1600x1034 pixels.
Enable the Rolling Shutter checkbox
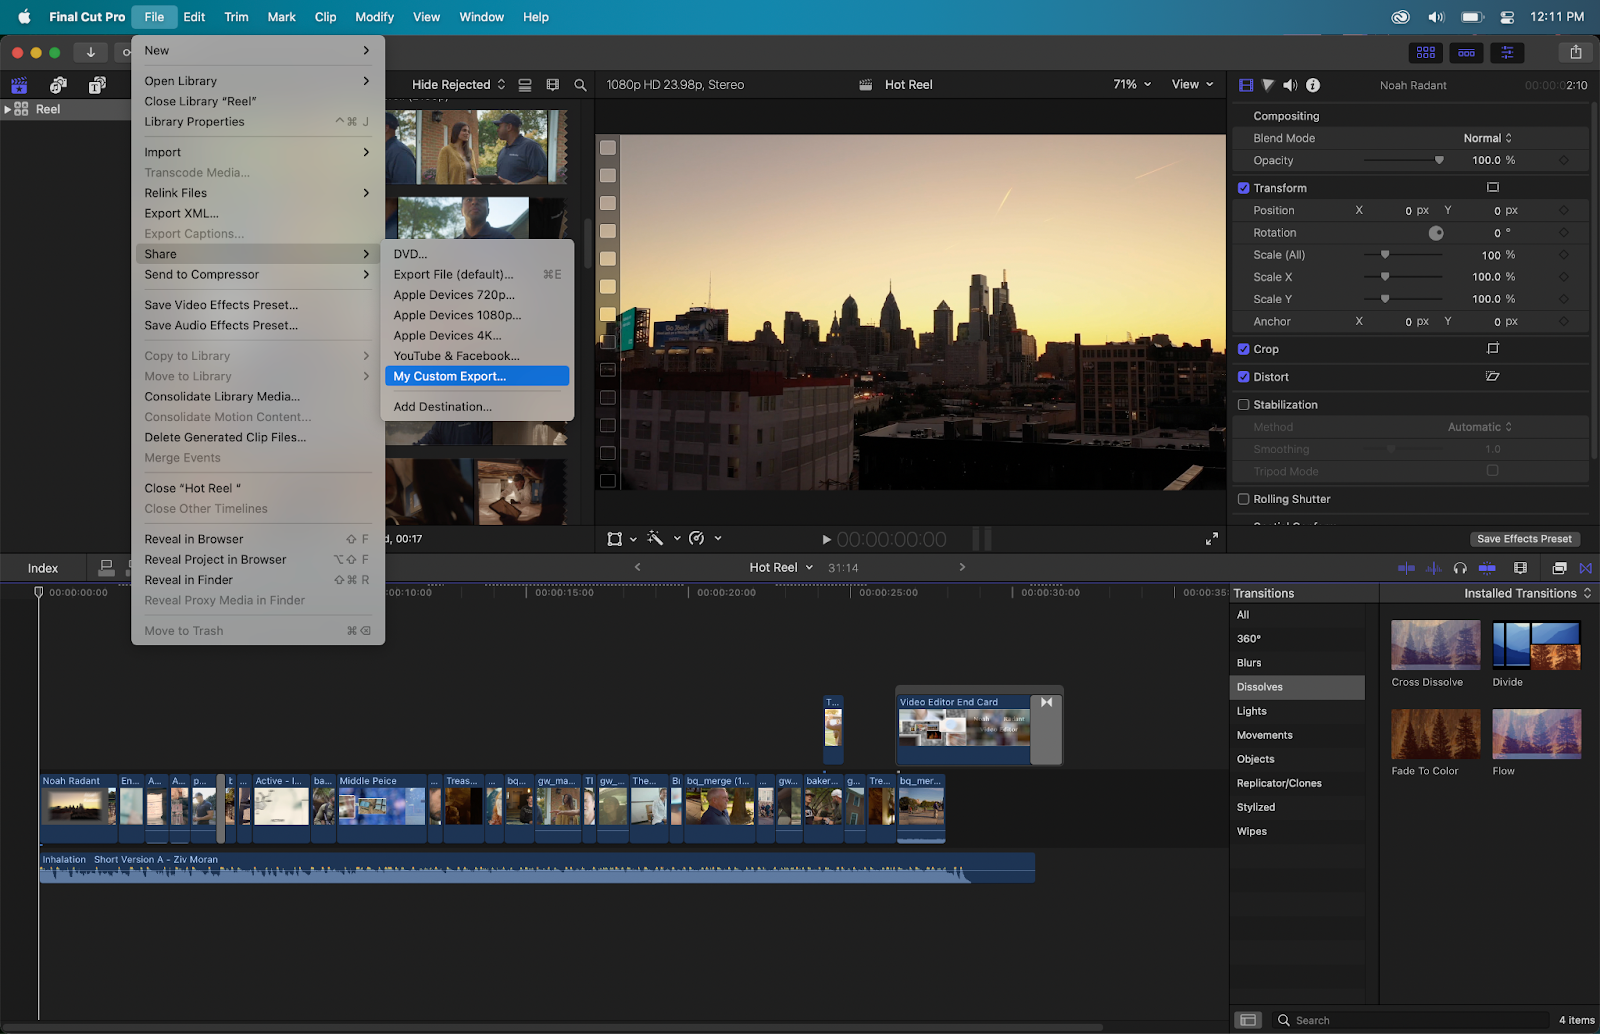(x=1244, y=499)
